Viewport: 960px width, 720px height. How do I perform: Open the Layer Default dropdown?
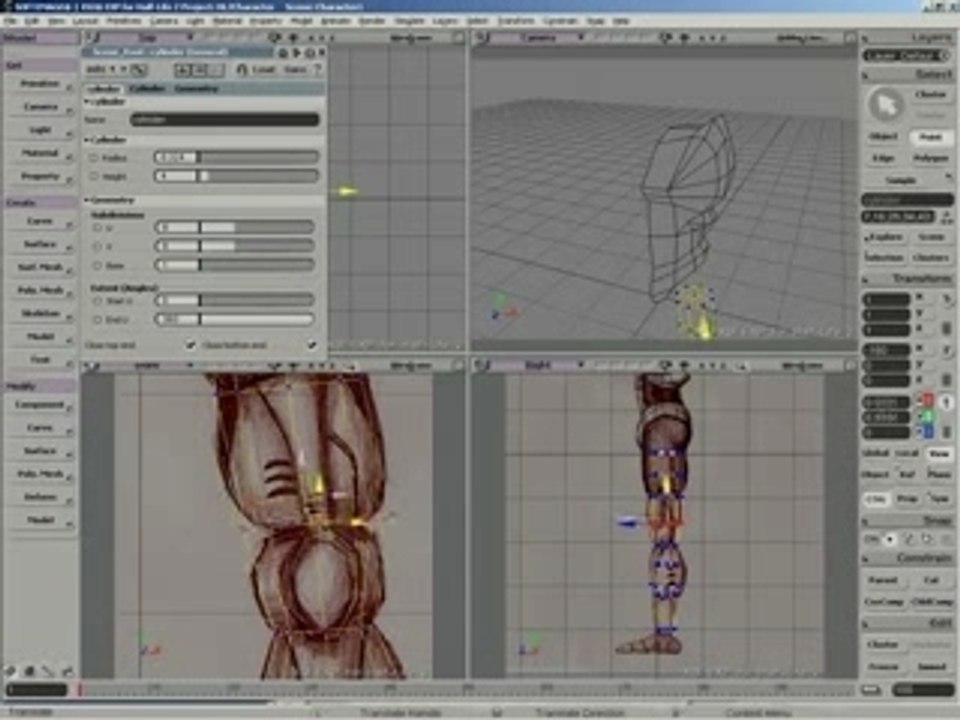tap(907, 56)
